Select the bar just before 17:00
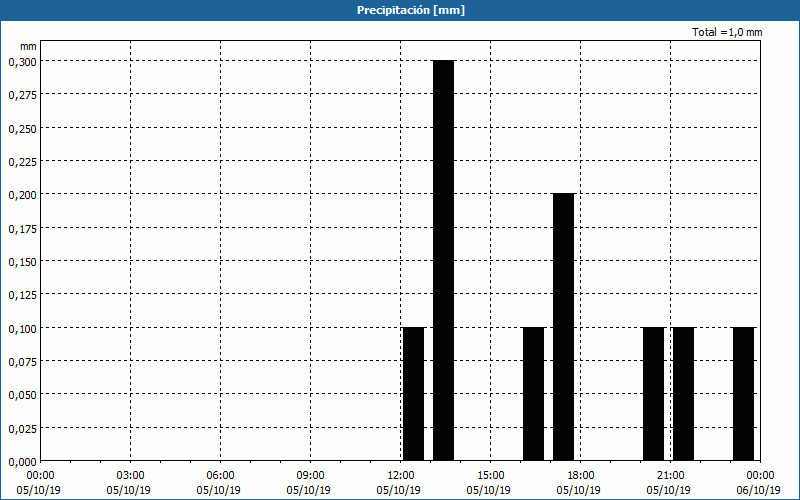Screen dimensions: 800x500 (x=533, y=394)
